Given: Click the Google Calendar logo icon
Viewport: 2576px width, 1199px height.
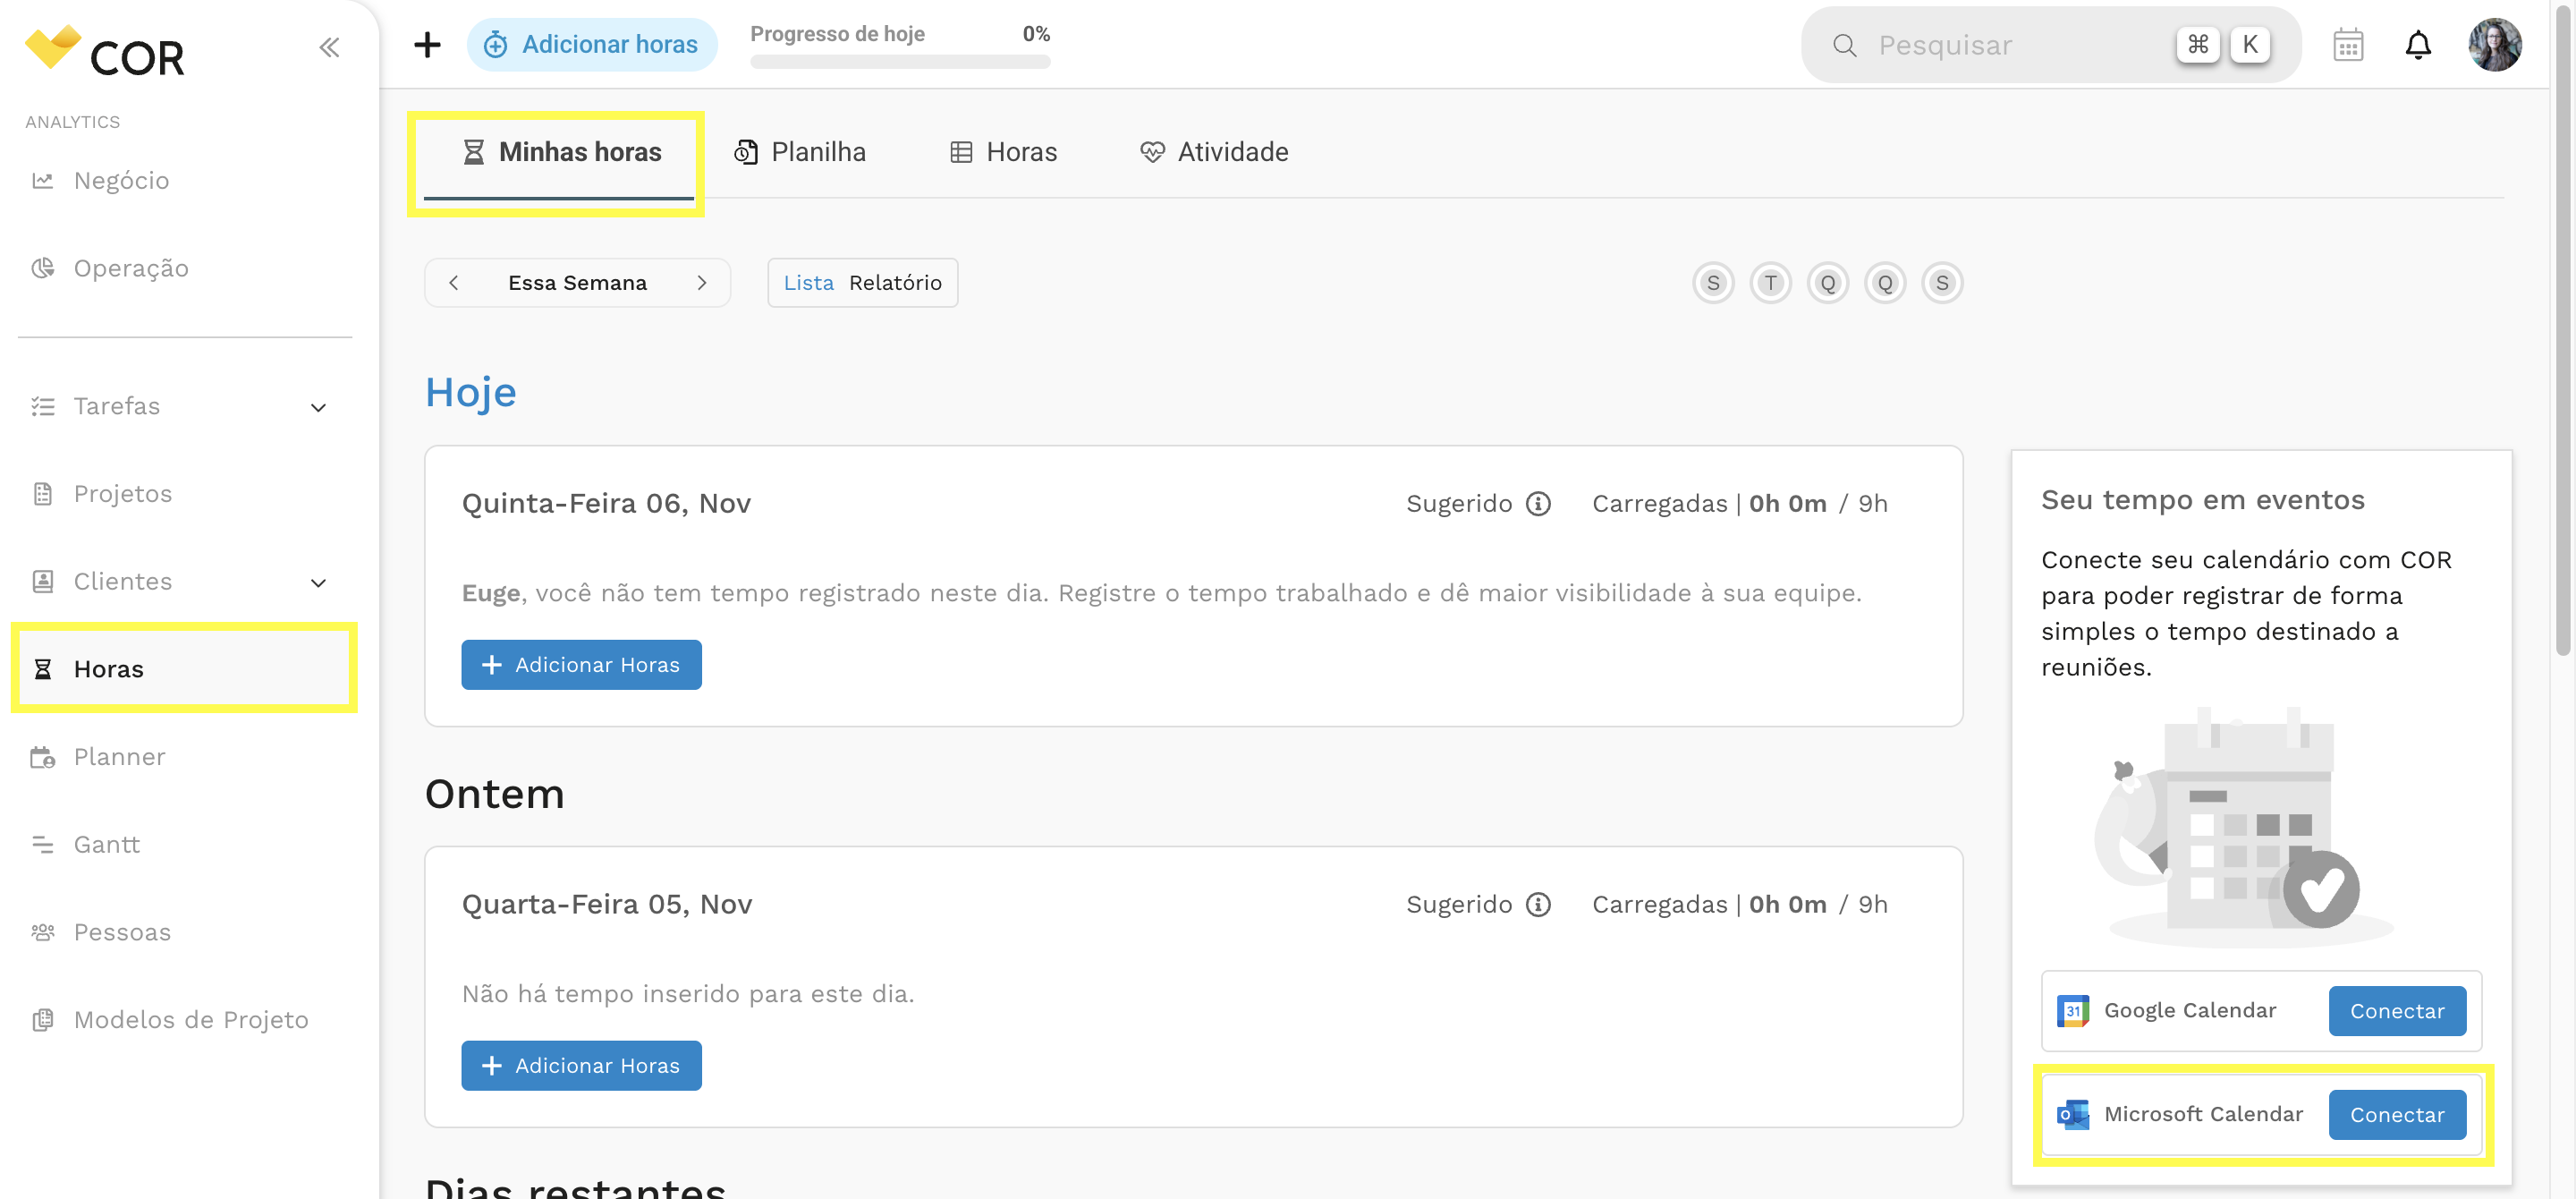Looking at the screenshot, I should pos(2072,1011).
